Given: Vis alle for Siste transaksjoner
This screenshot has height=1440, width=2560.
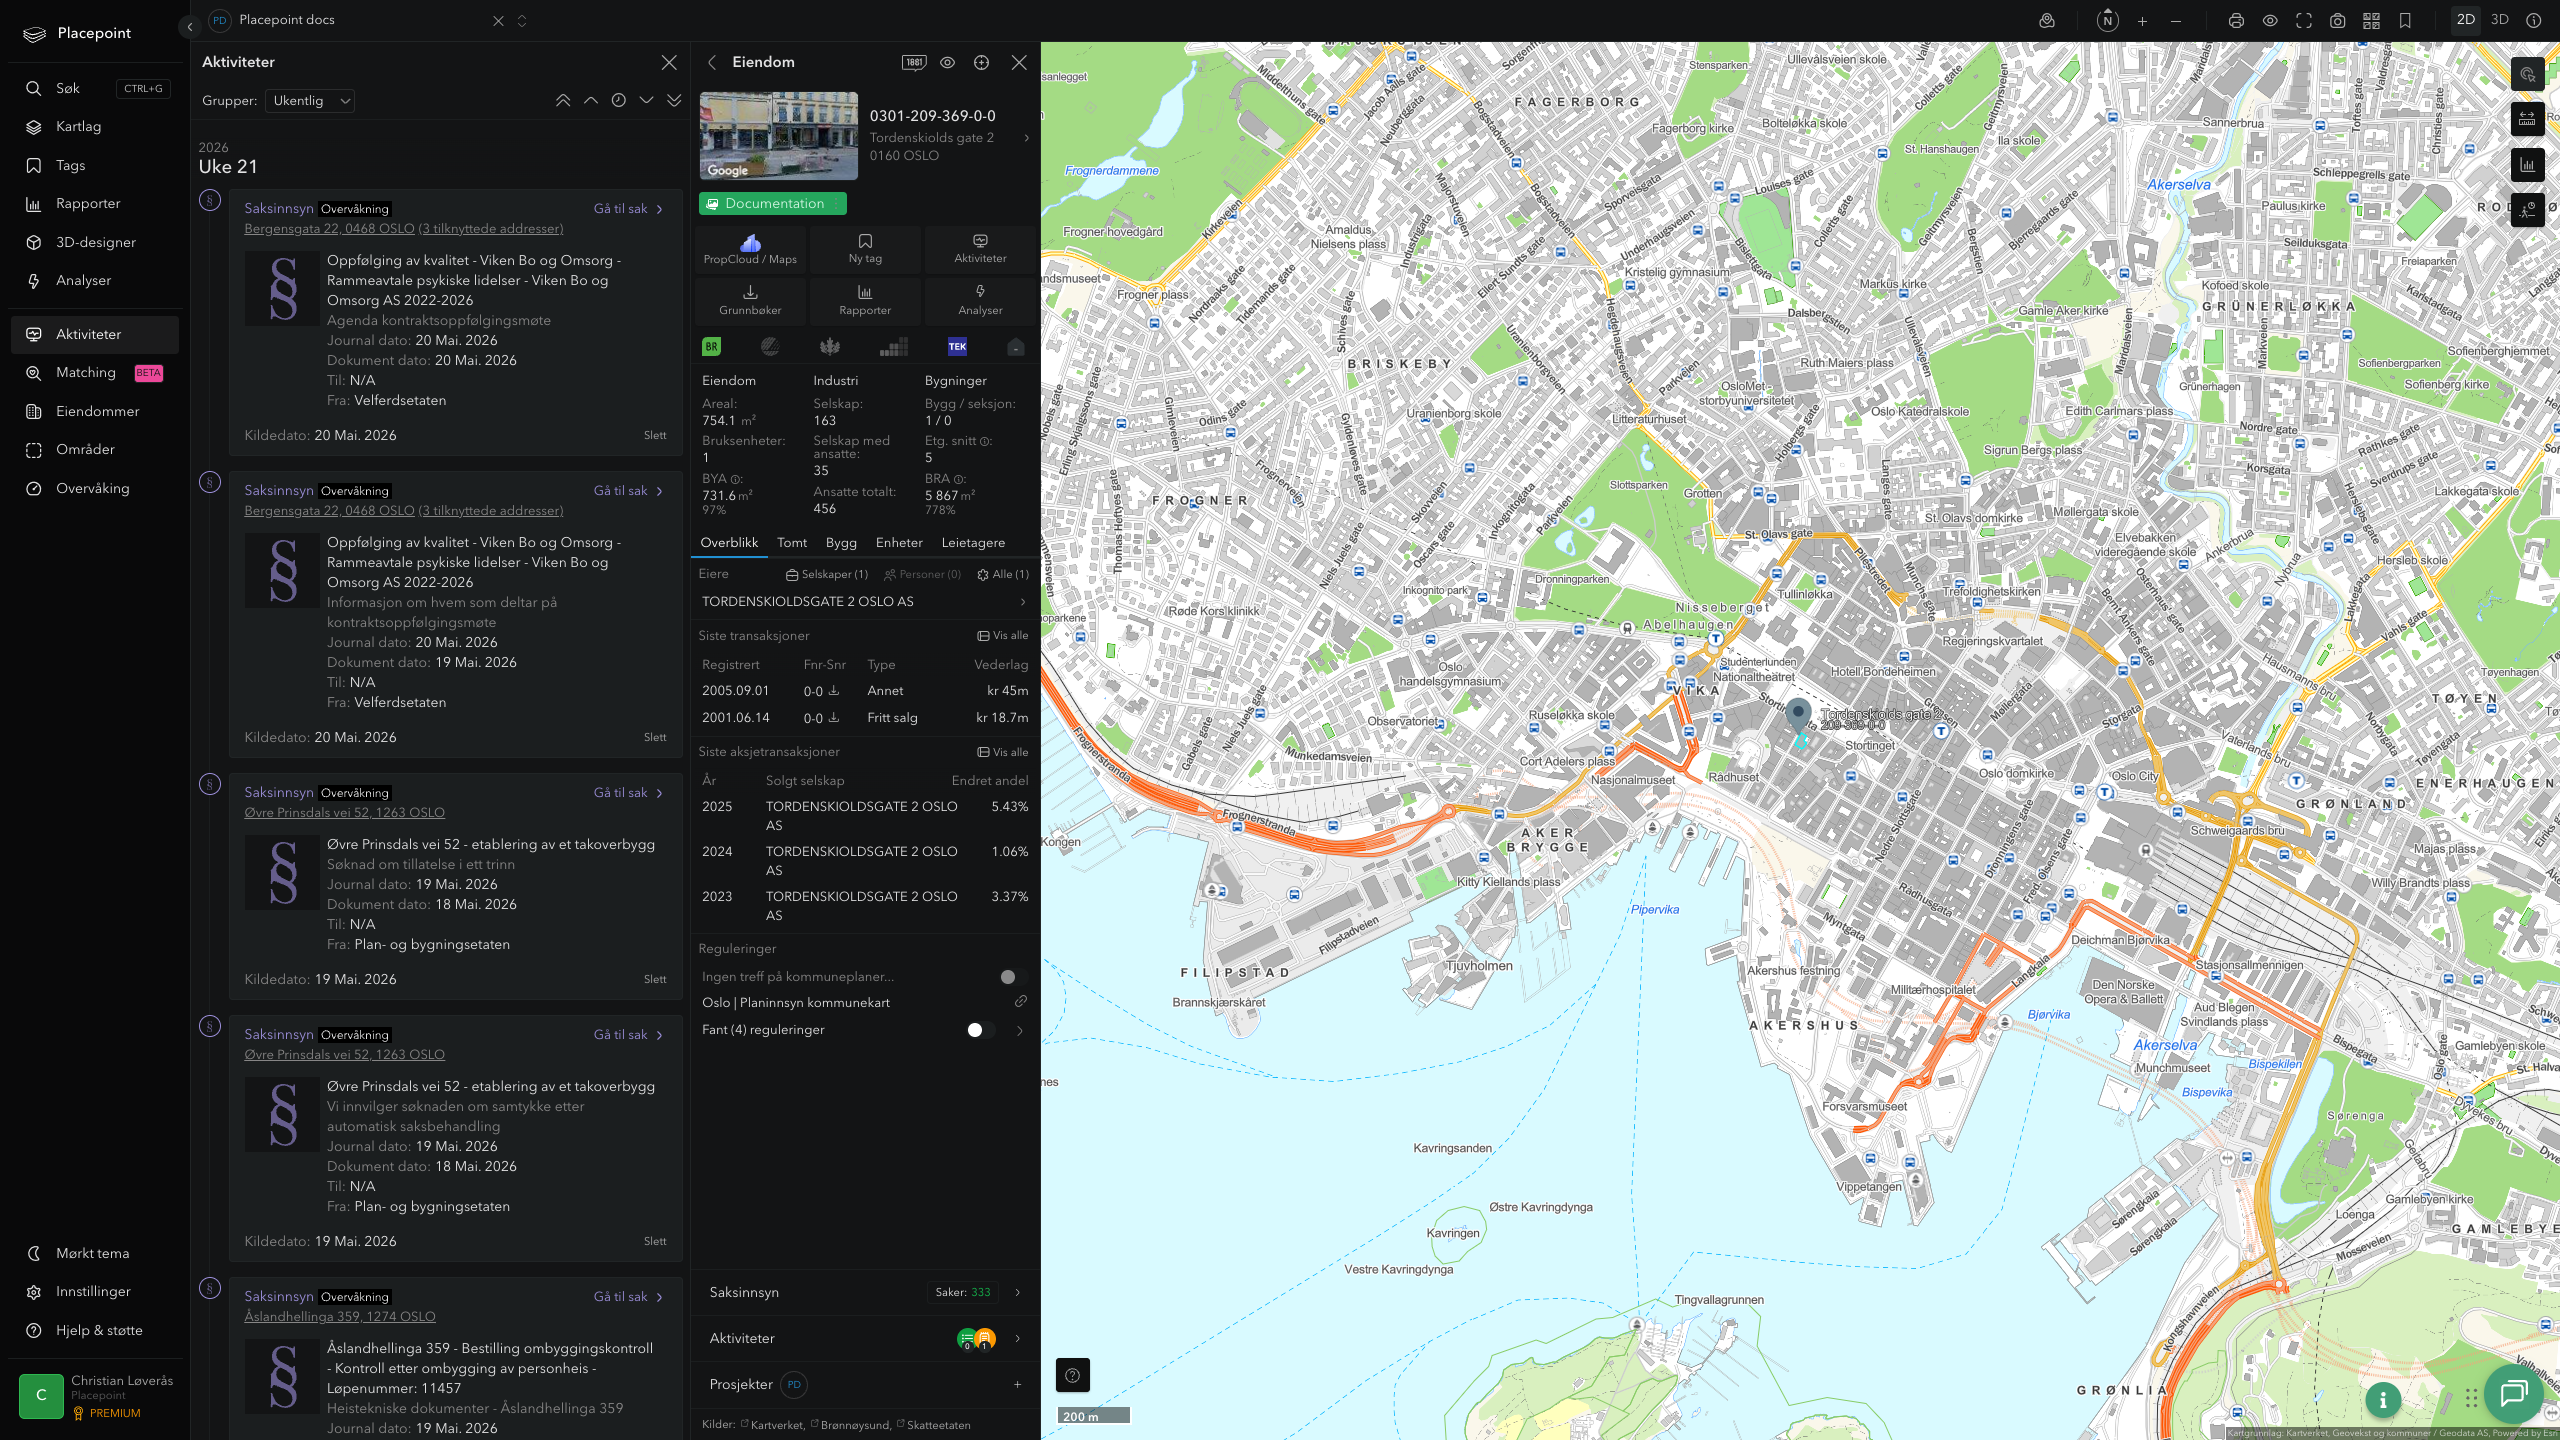Looking at the screenshot, I should coord(1003,636).
